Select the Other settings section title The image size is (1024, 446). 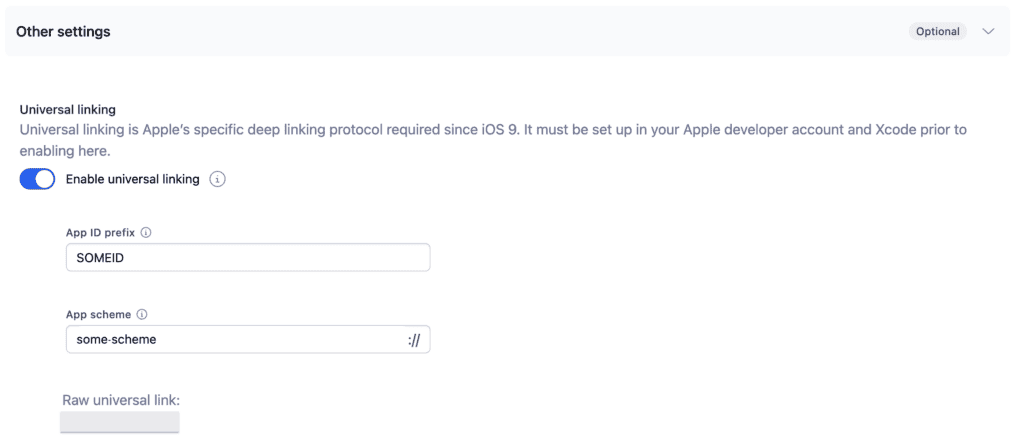pos(63,31)
